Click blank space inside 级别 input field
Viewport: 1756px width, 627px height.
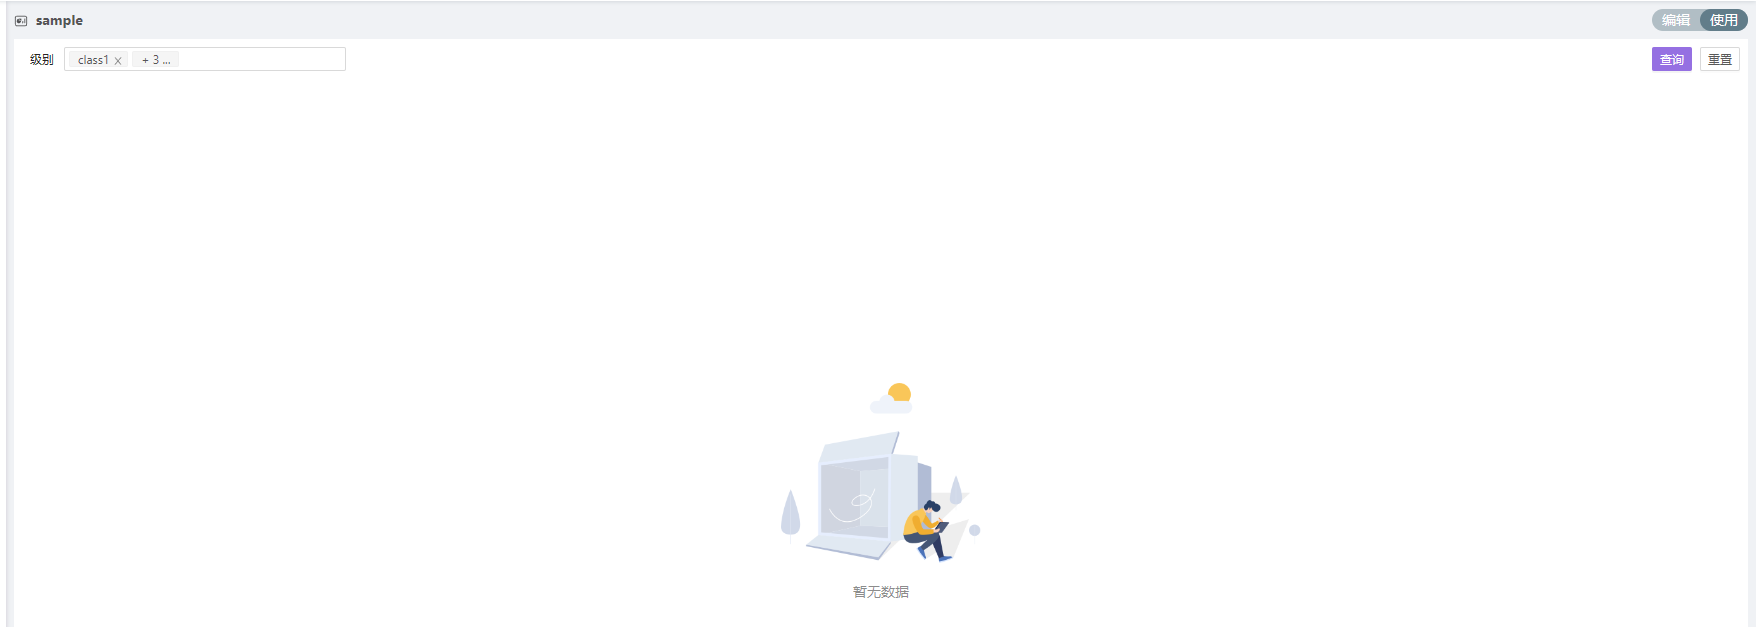pos(262,59)
